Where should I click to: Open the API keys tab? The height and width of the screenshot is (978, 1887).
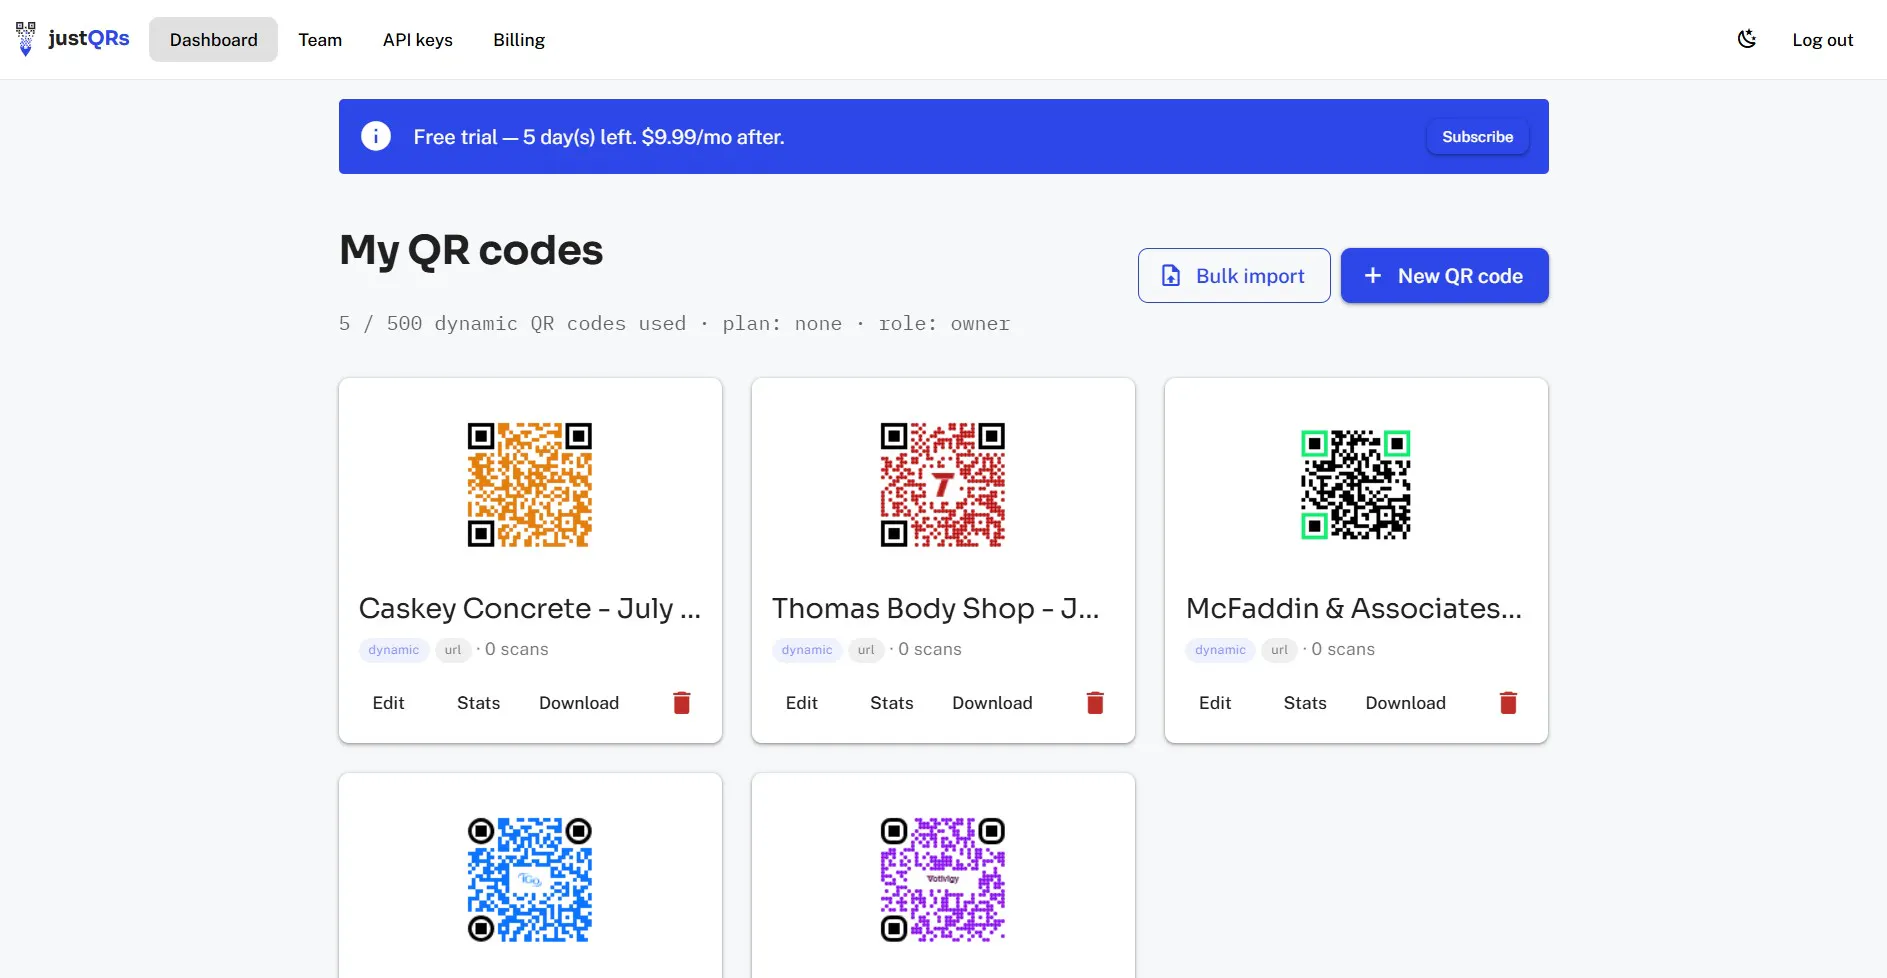(x=417, y=39)
